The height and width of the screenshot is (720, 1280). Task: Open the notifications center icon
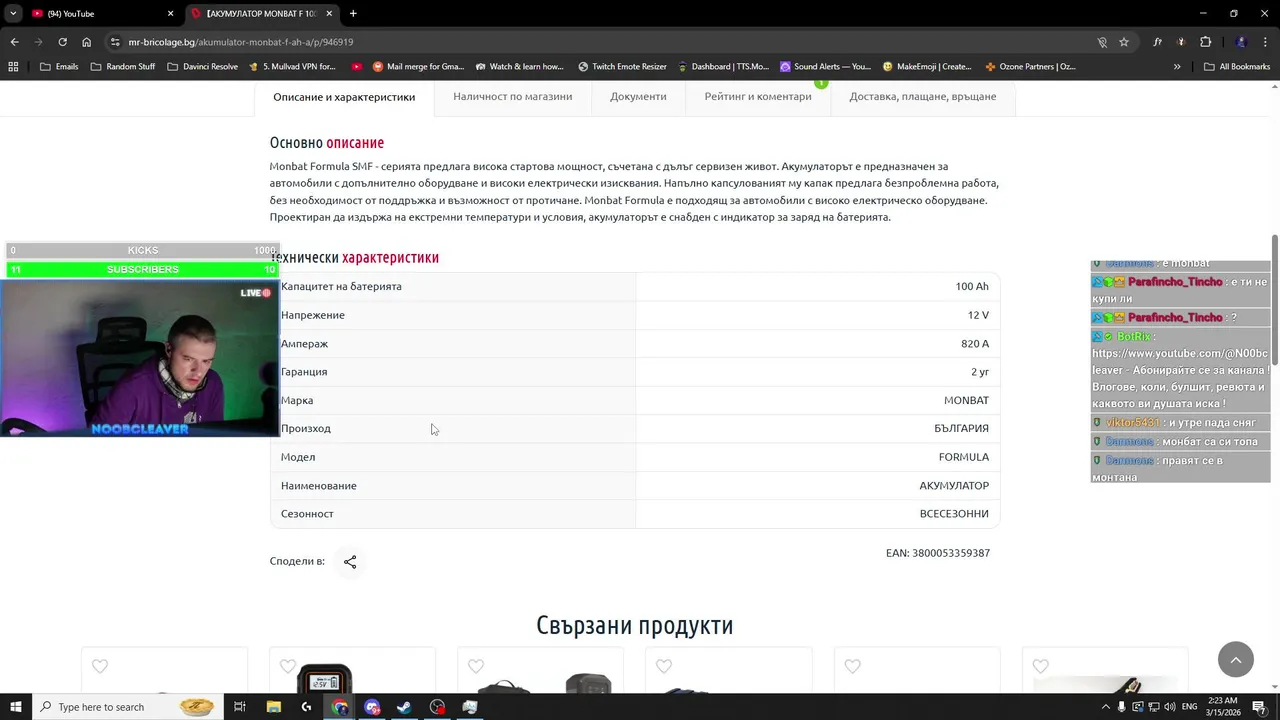point(1259,707)
